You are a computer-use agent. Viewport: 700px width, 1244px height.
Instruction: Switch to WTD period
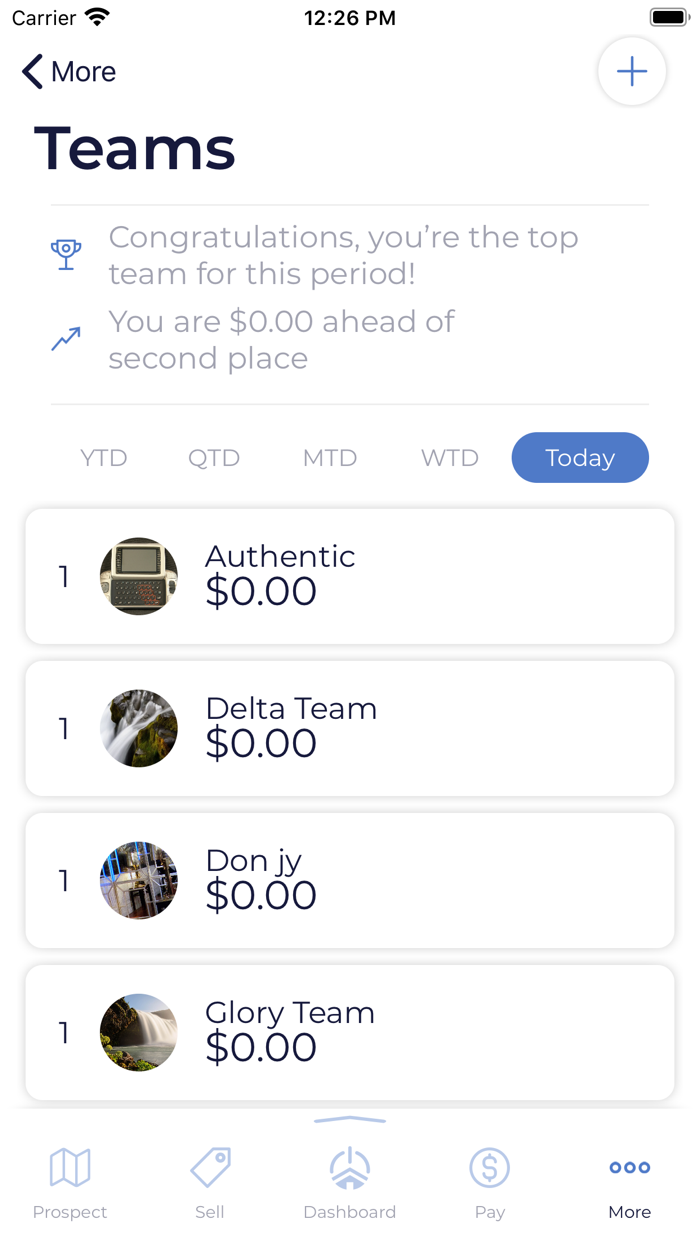pos(450,458)
